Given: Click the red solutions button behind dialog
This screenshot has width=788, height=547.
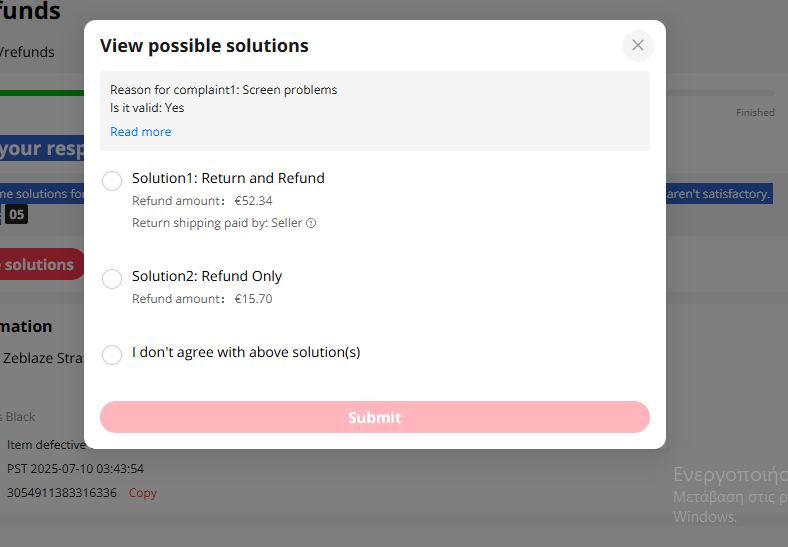Looking at the screenshot, I should click(42, 264).
